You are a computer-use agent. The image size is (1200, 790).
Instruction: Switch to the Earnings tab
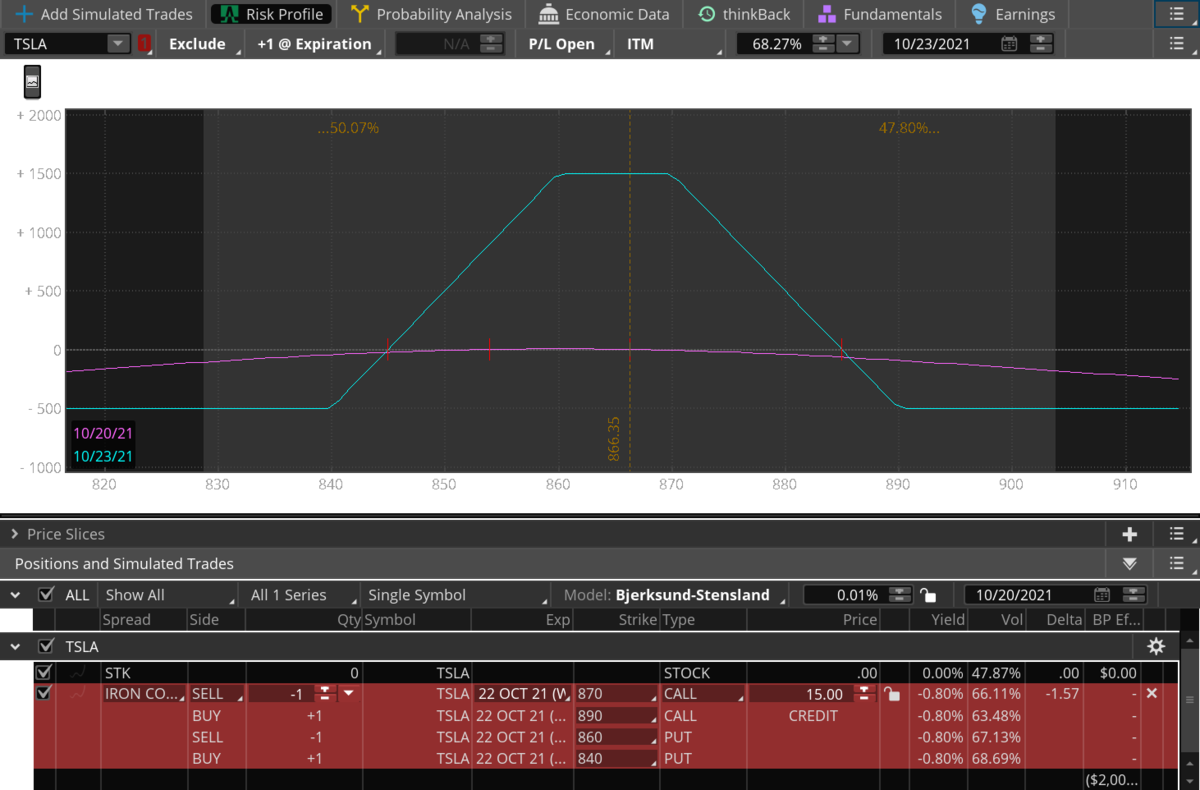point(1014,15)
